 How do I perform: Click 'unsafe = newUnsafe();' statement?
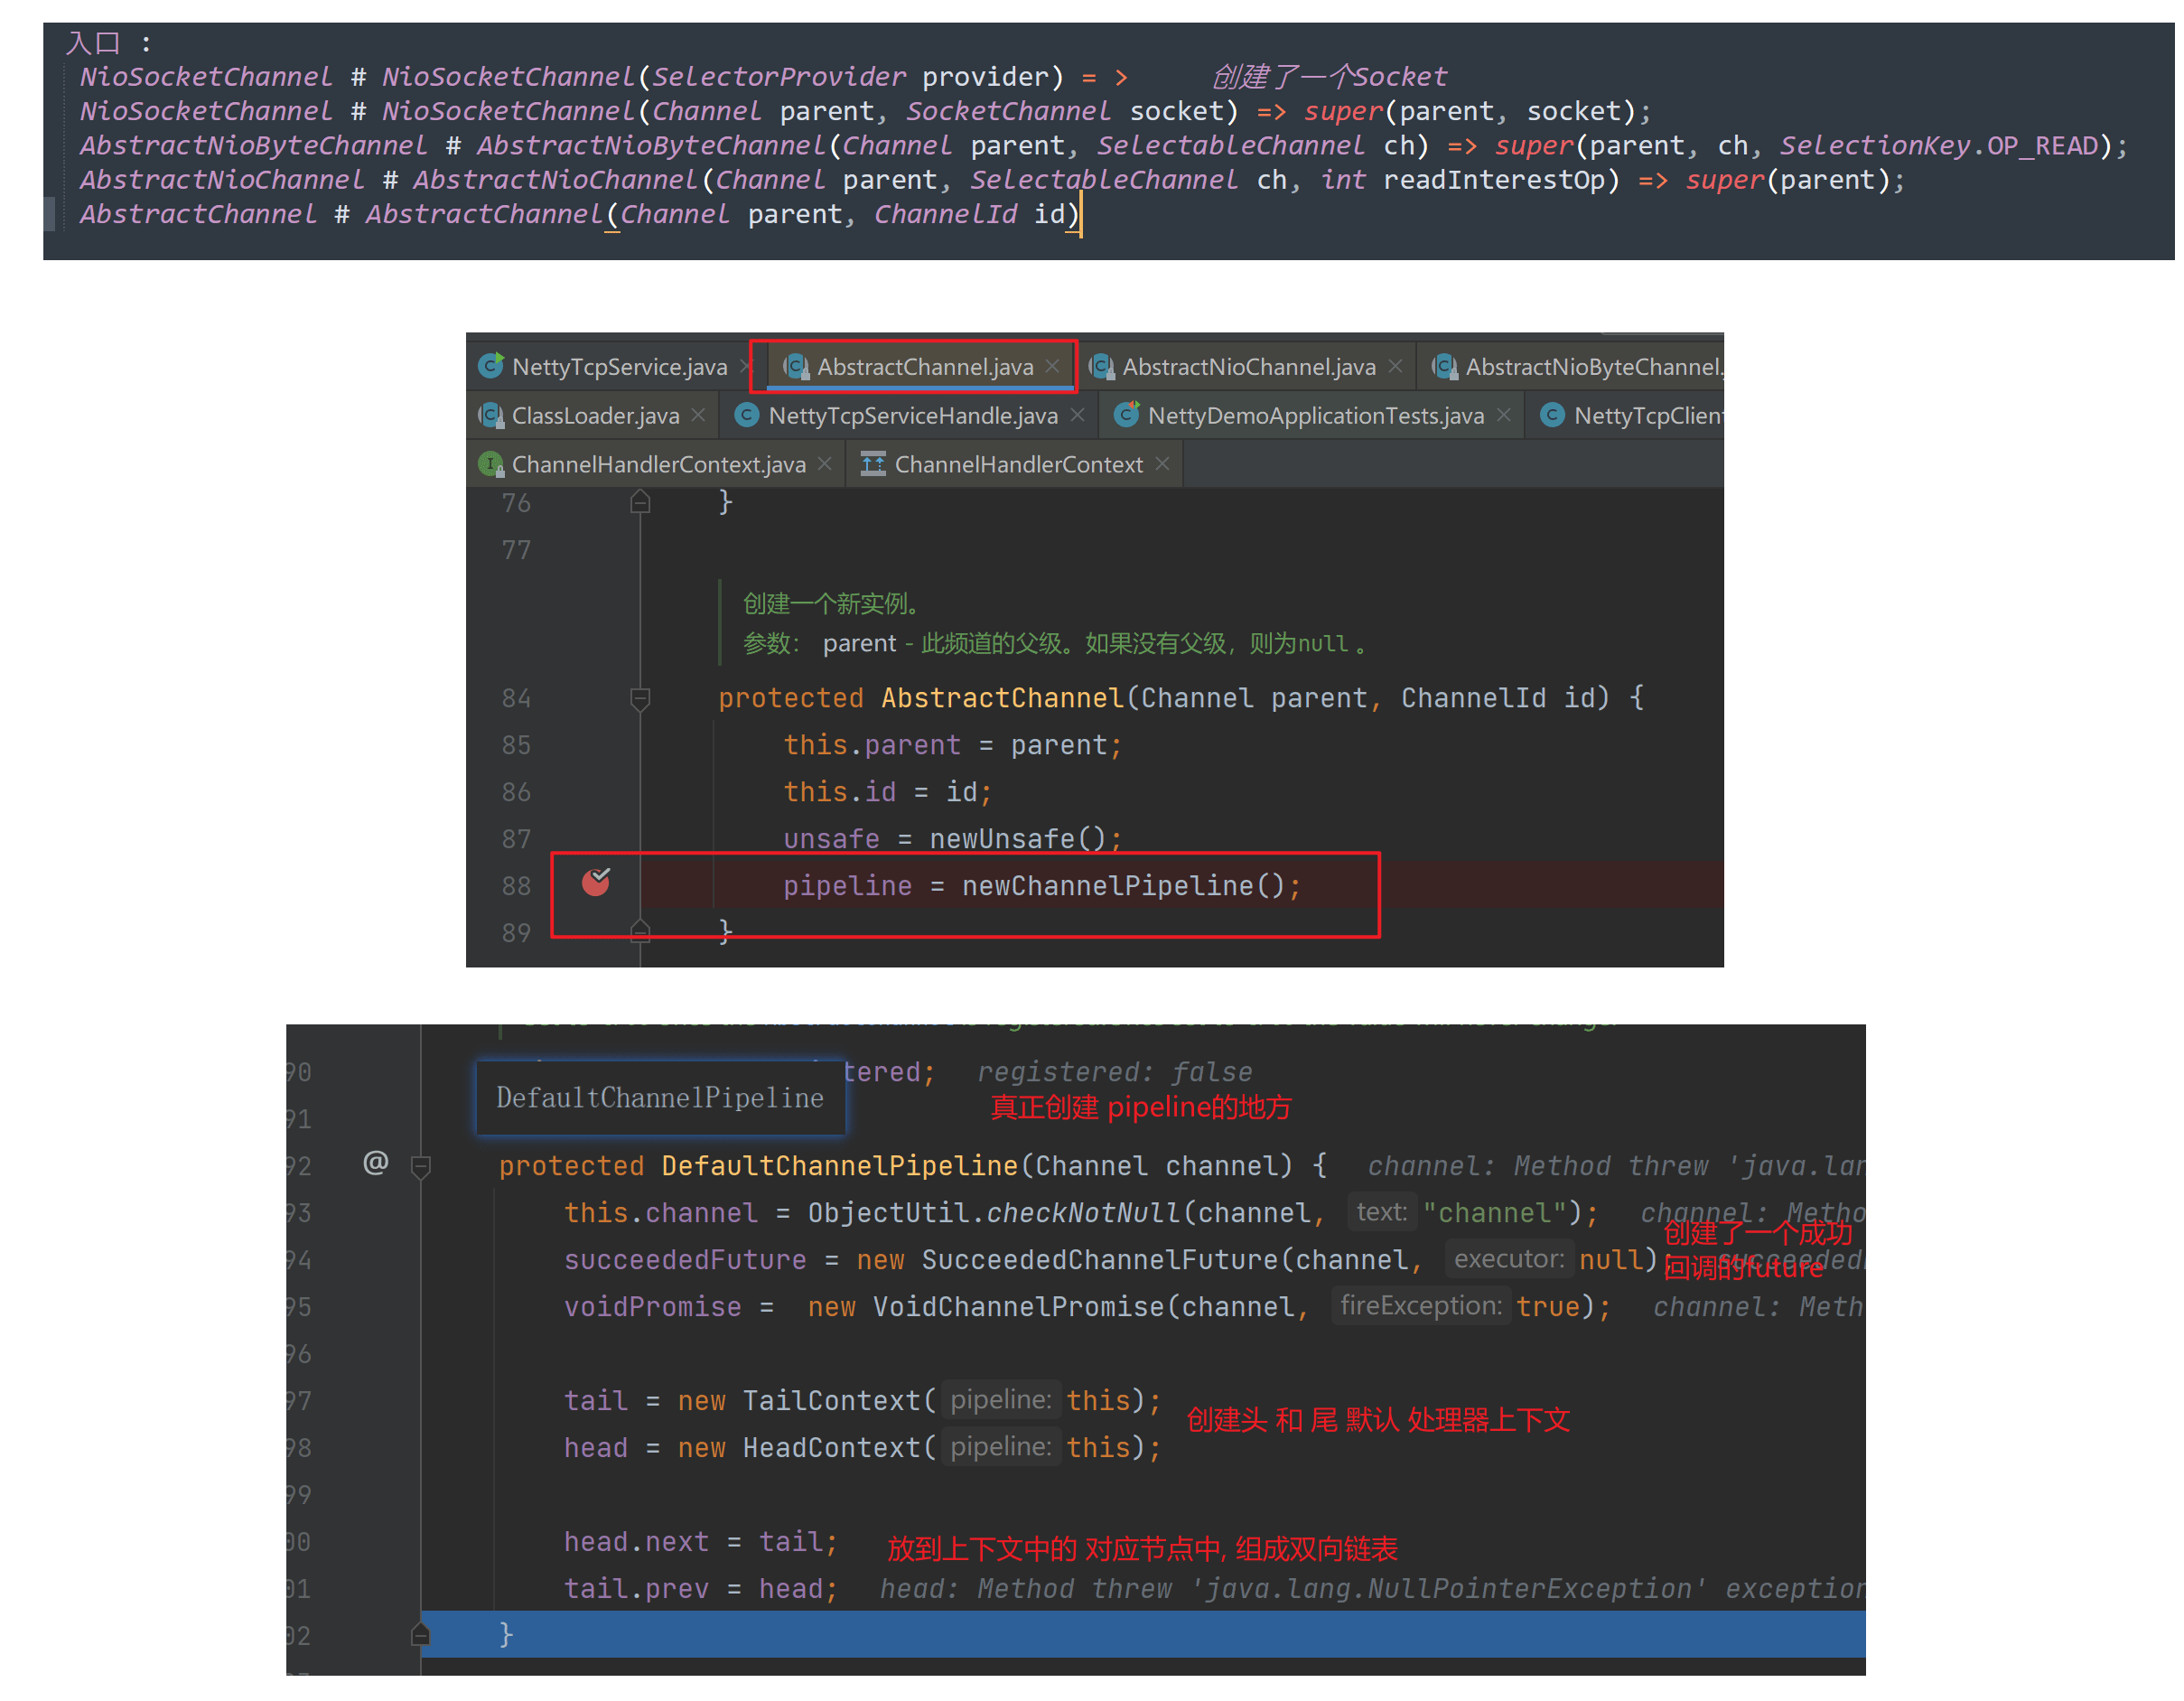(953, 839)
